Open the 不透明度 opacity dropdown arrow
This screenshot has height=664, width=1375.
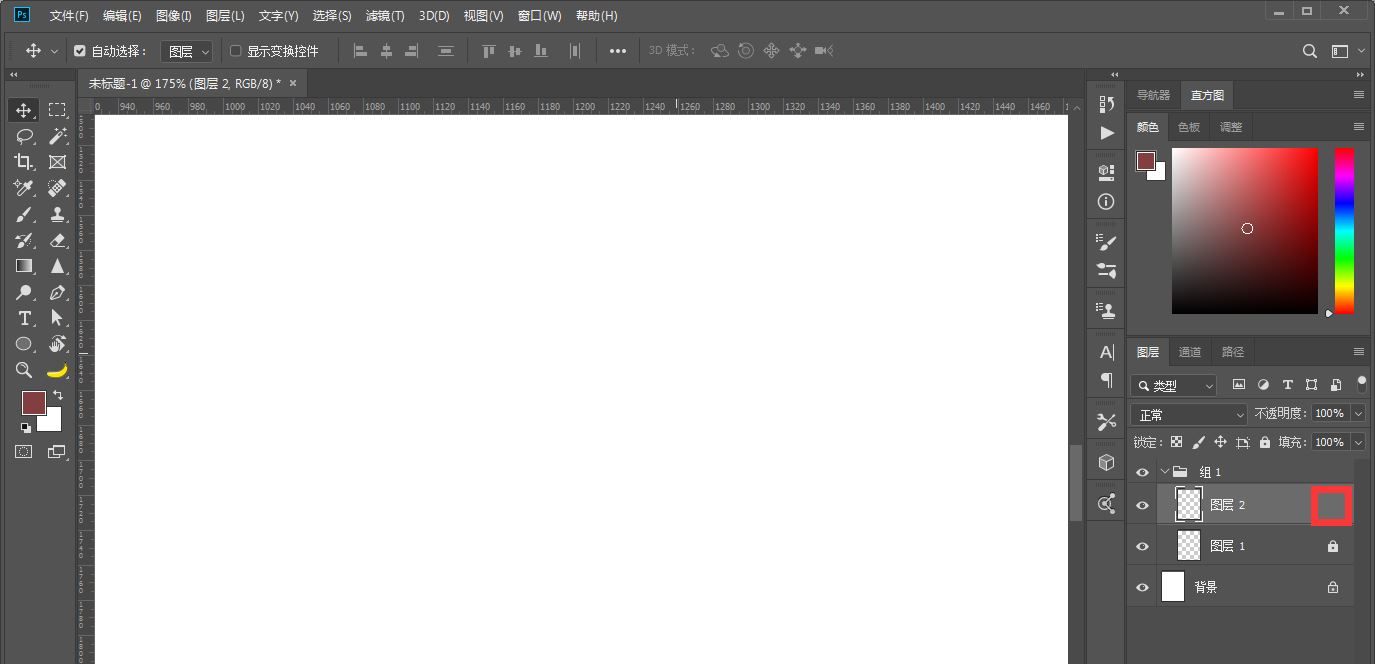1358,413
